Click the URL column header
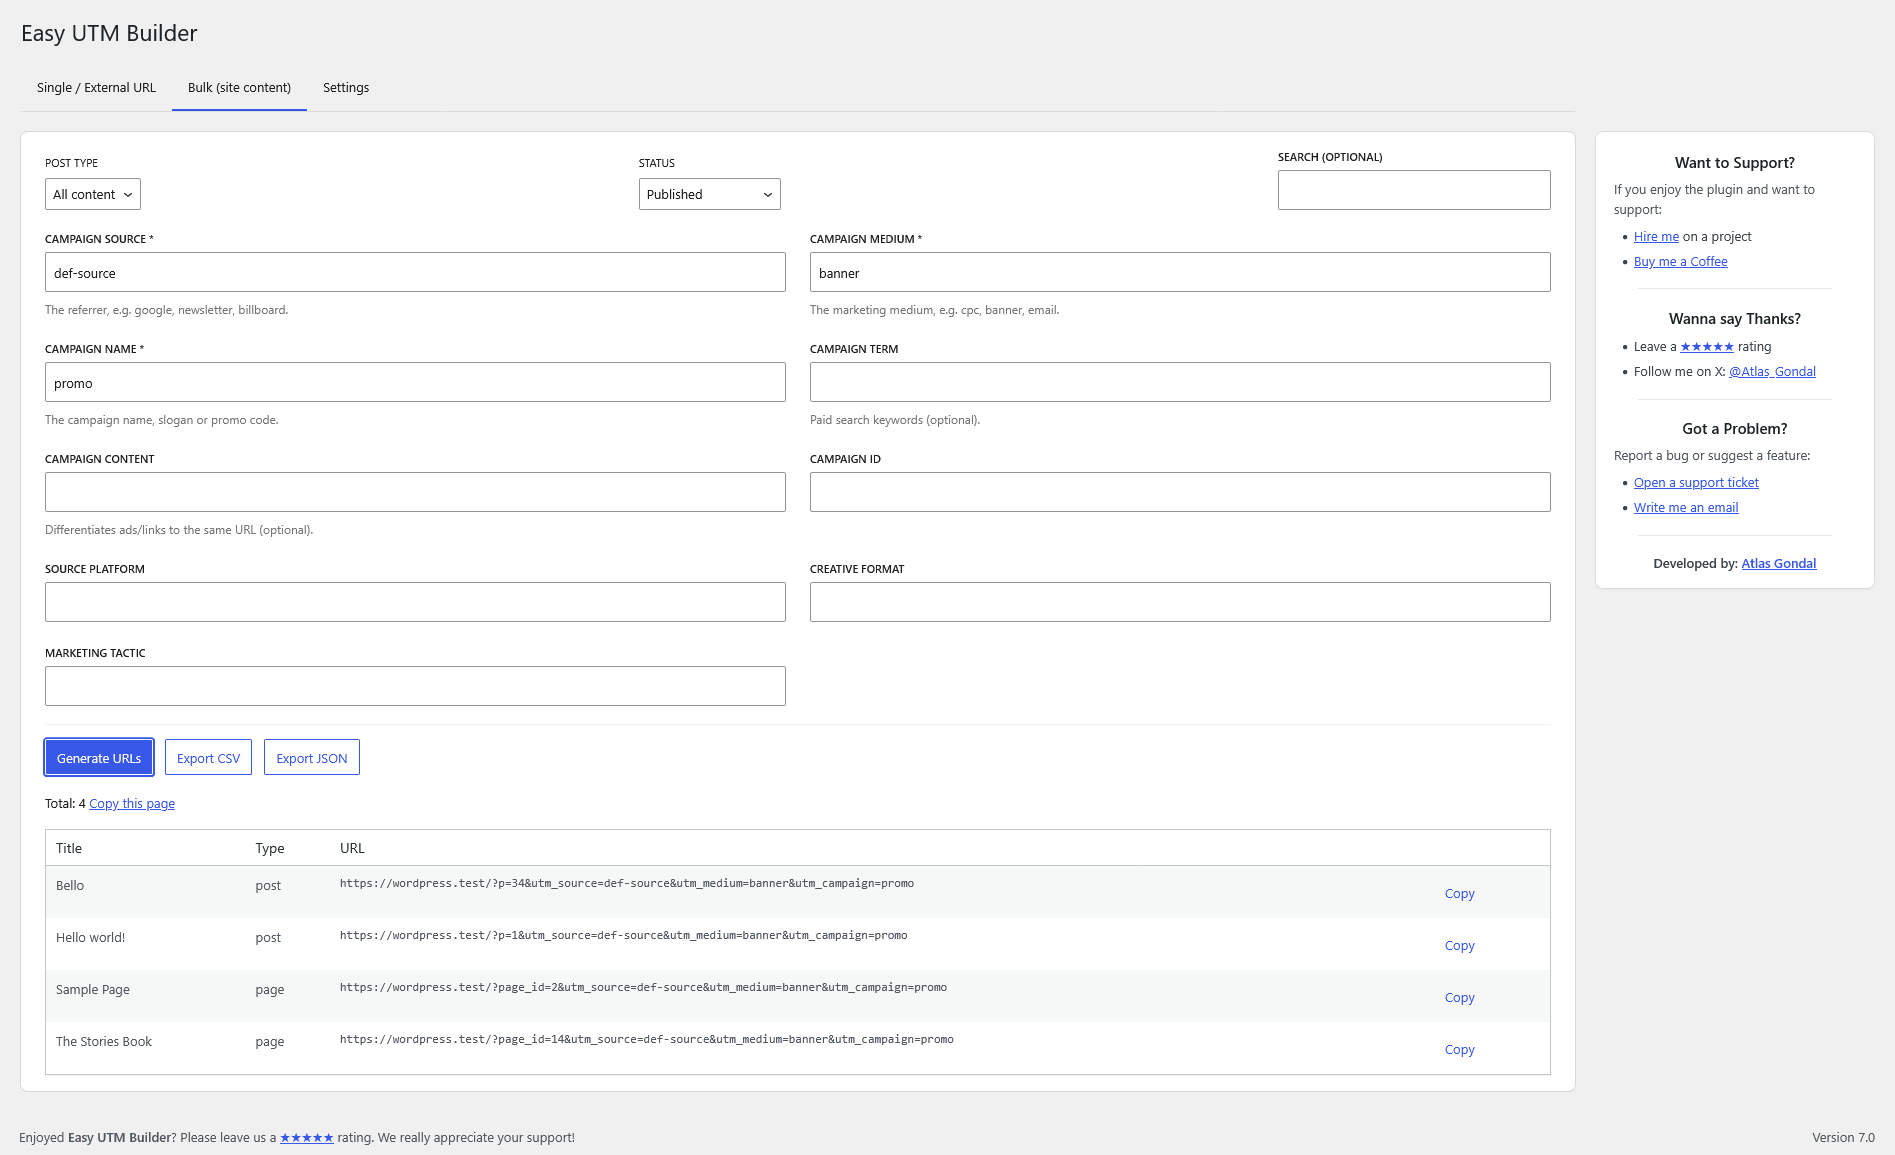 (352, 848)
